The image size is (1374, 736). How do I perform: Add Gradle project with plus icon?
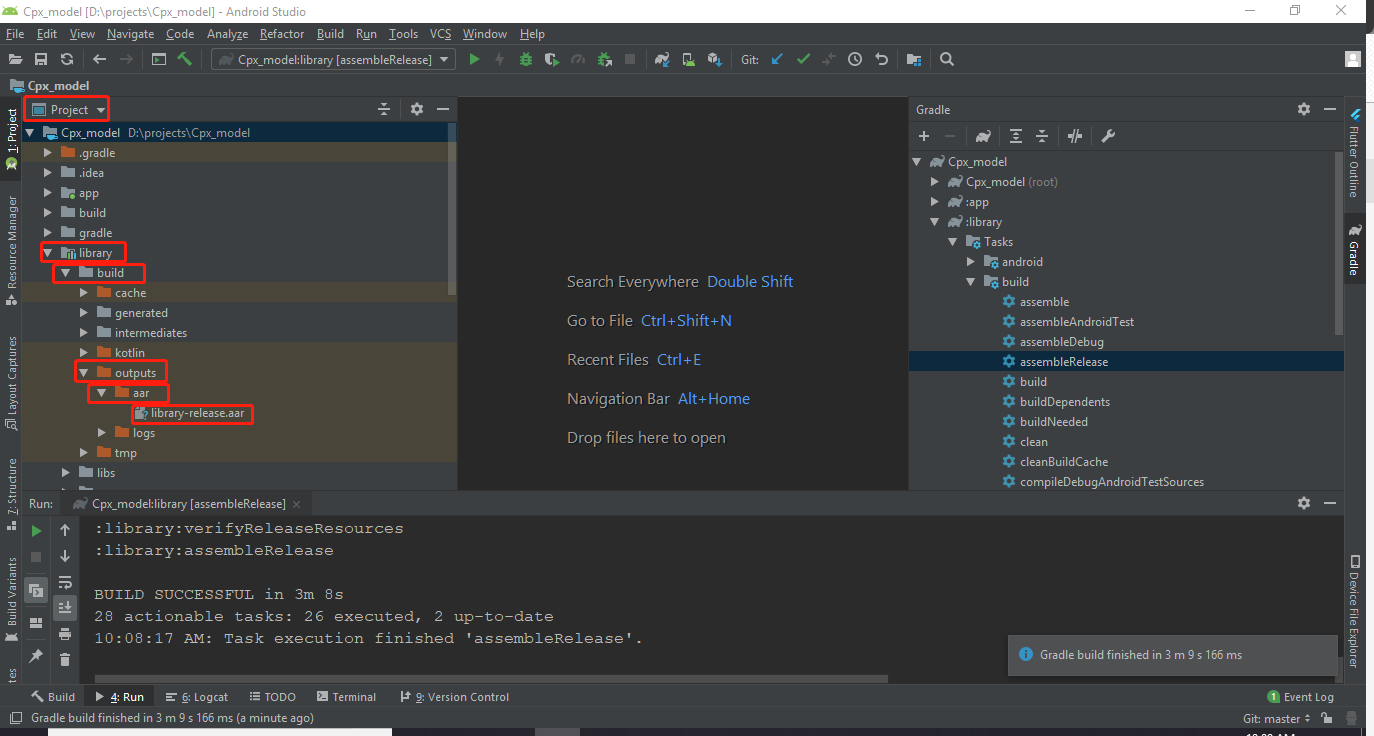[x=924, y=136]
